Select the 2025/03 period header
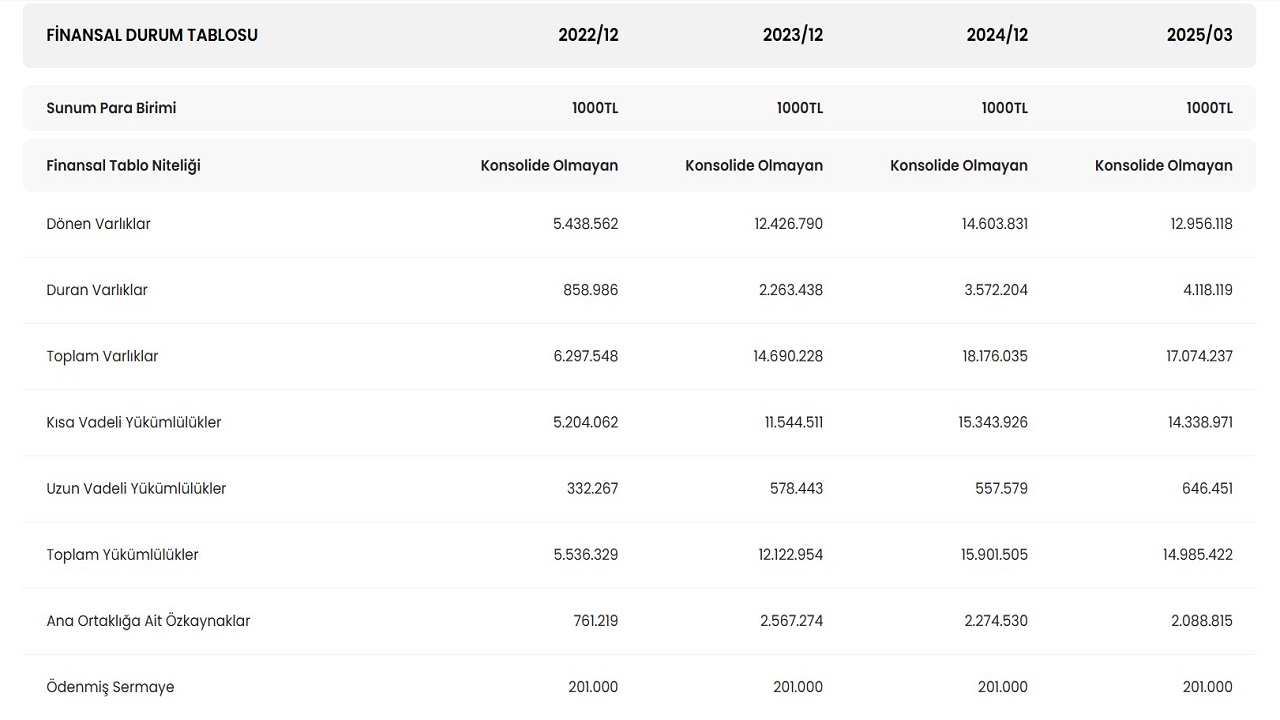The height and width of the screenshot is (720, 1280). tap(1199, 35)
